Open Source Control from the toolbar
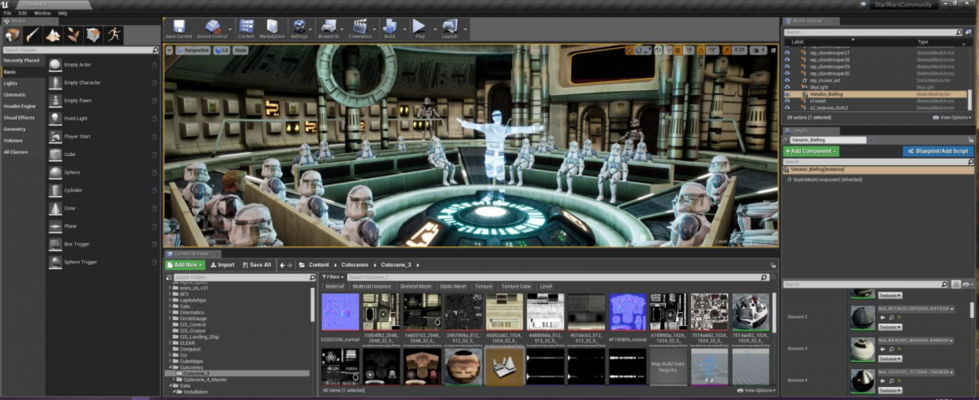This screenshot has height=400, width=979. [x=212, y=29]
